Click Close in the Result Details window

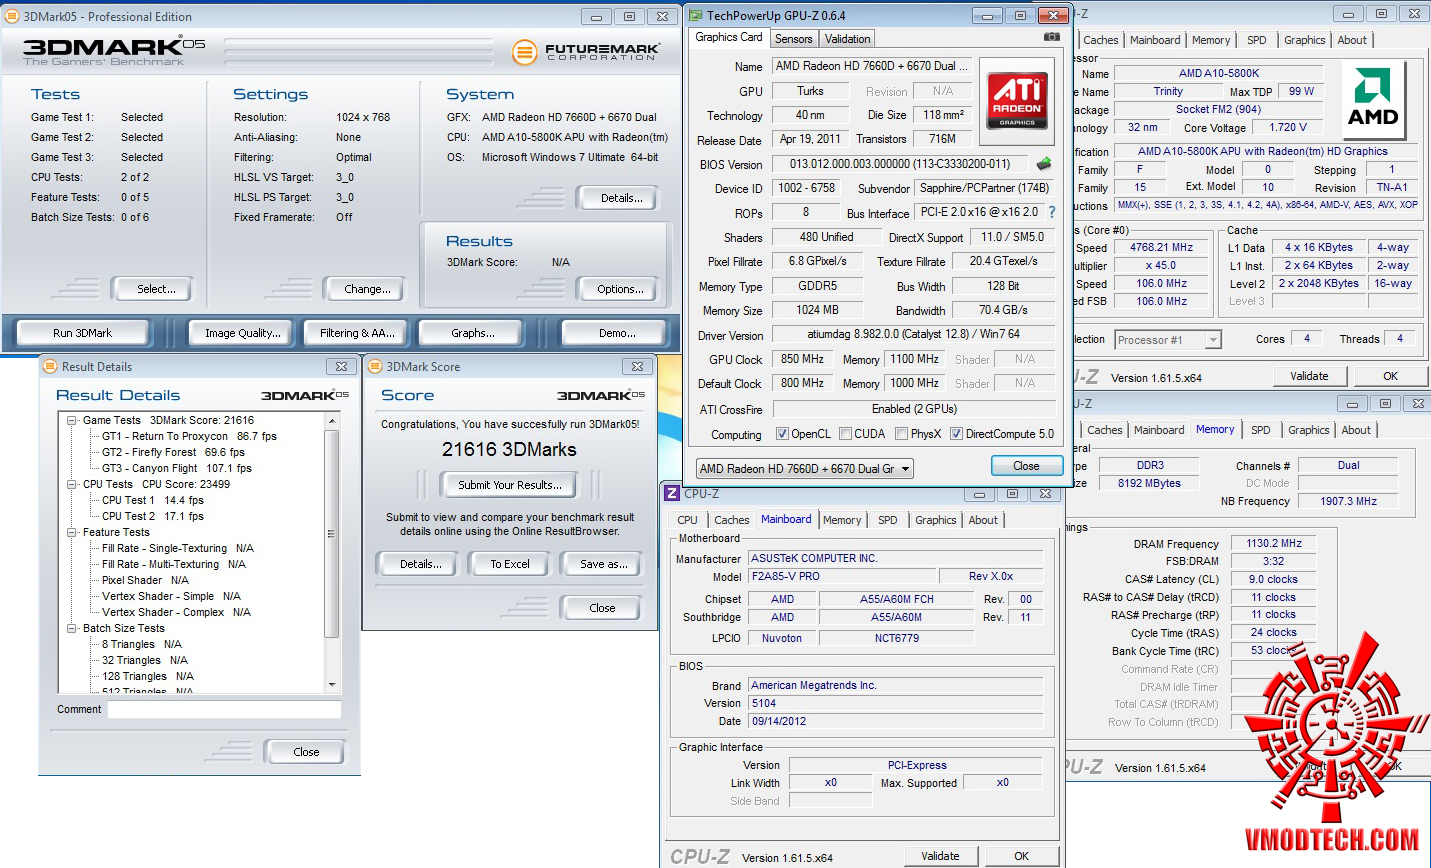[306, 752]
